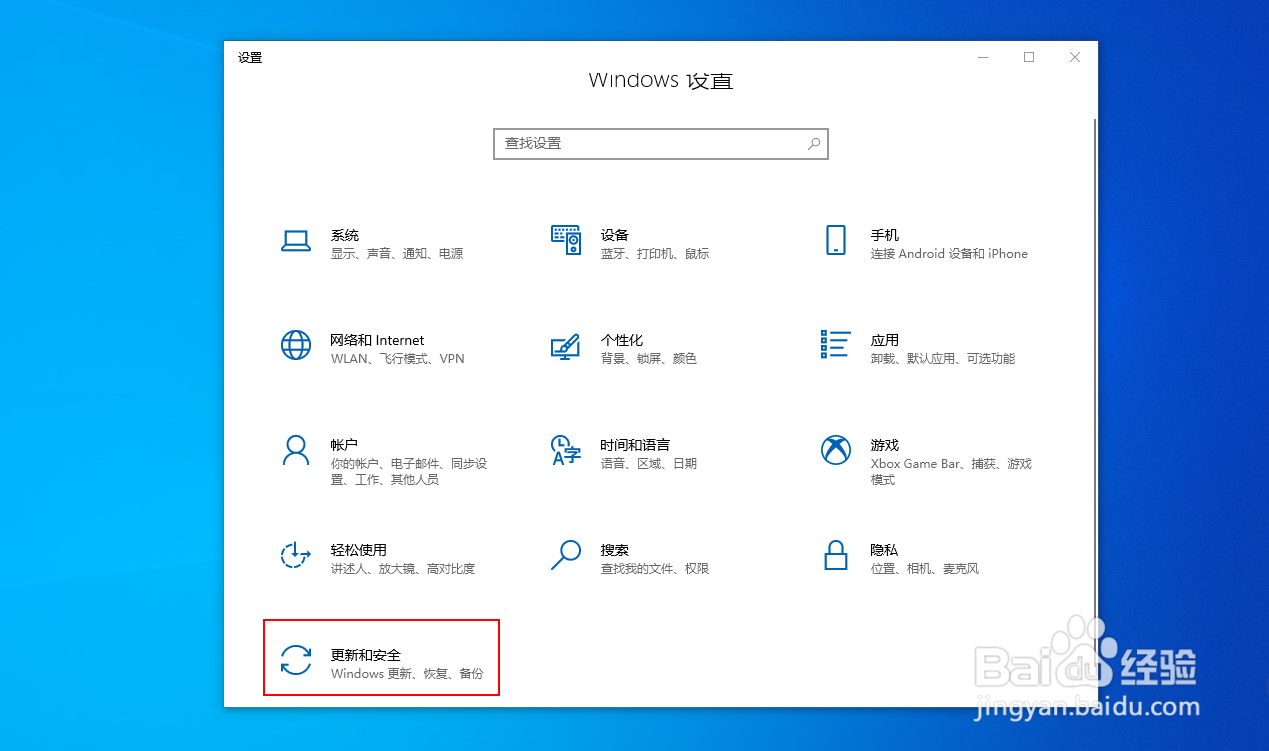
Task: Open the Phone icon
Action: [835, 240]
